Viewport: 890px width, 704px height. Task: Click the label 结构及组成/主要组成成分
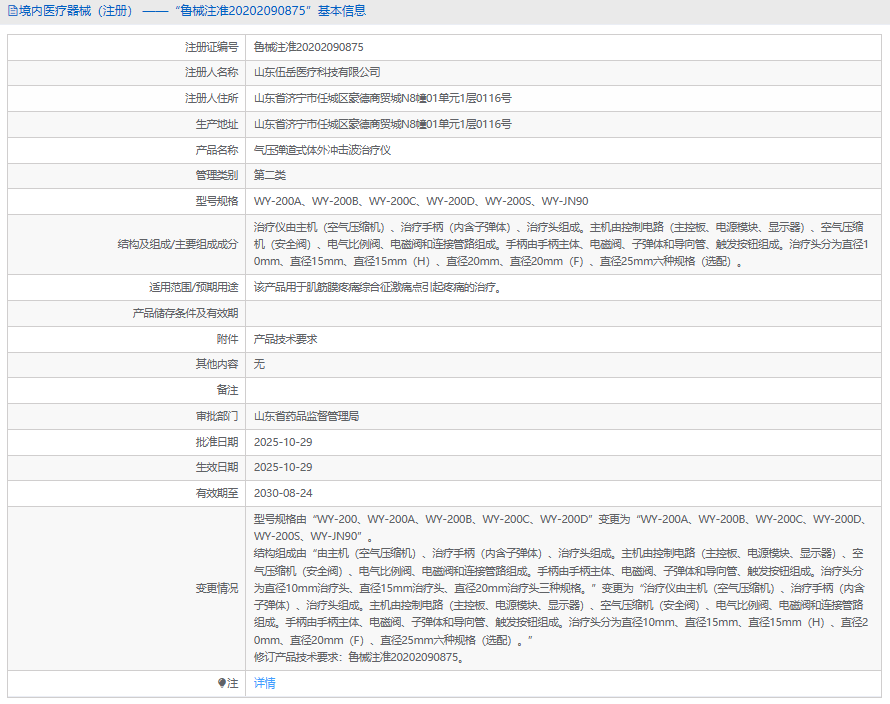[178, 244]
